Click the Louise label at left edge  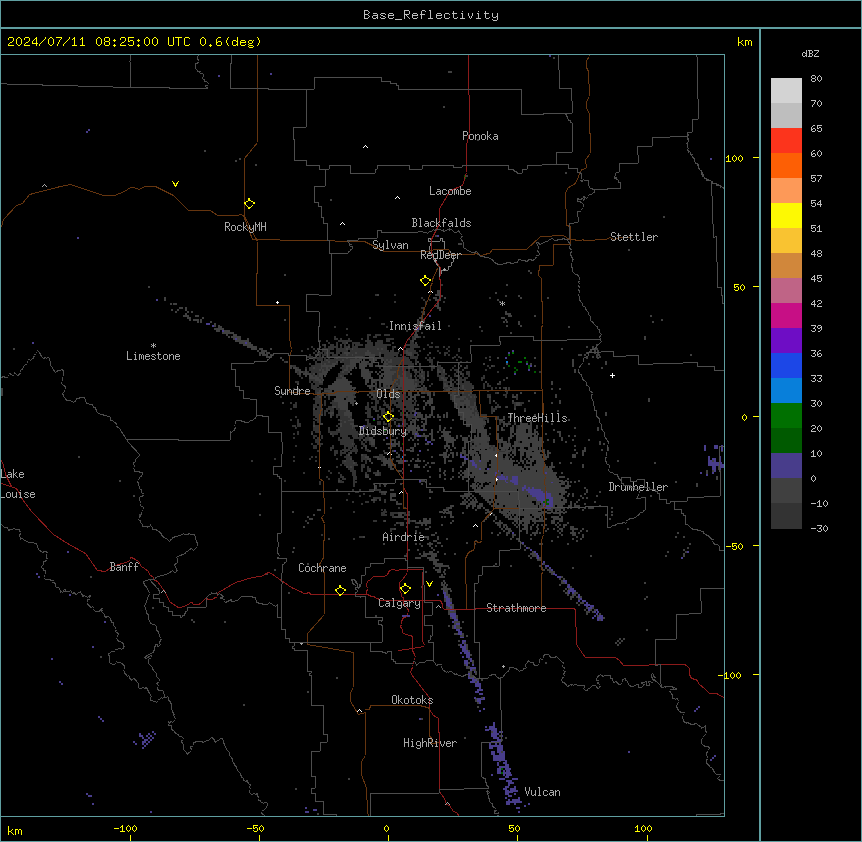(x=18, y=494)
